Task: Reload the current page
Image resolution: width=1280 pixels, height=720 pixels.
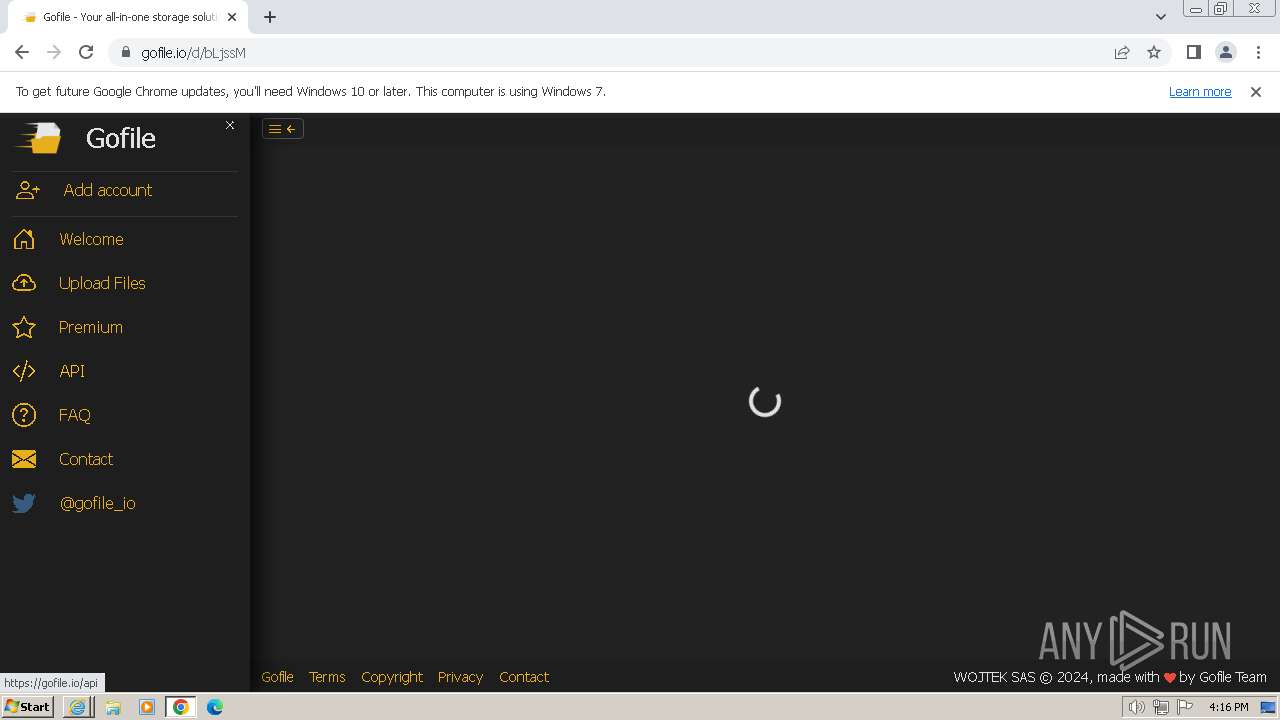Action: (86, 52)
